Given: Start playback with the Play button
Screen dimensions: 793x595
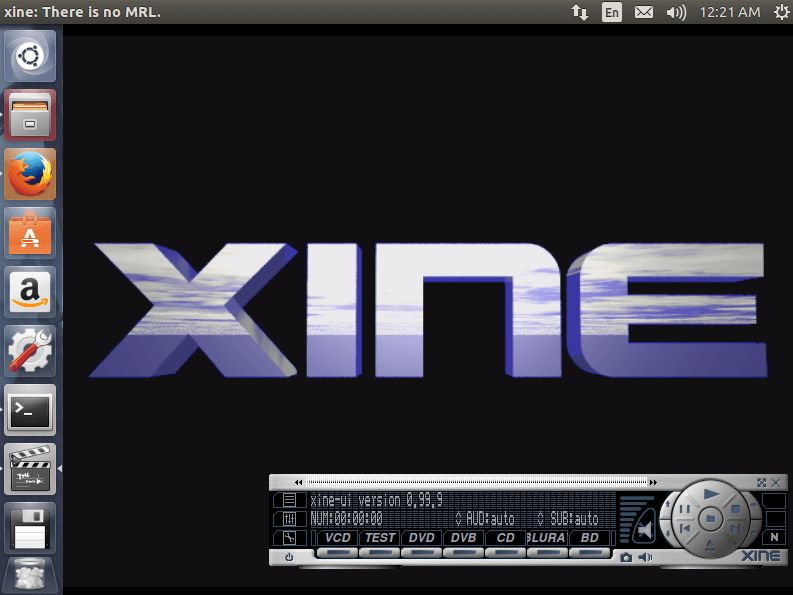Looking at the screenshot, I should pyautogui.click(x=711, y=494).
